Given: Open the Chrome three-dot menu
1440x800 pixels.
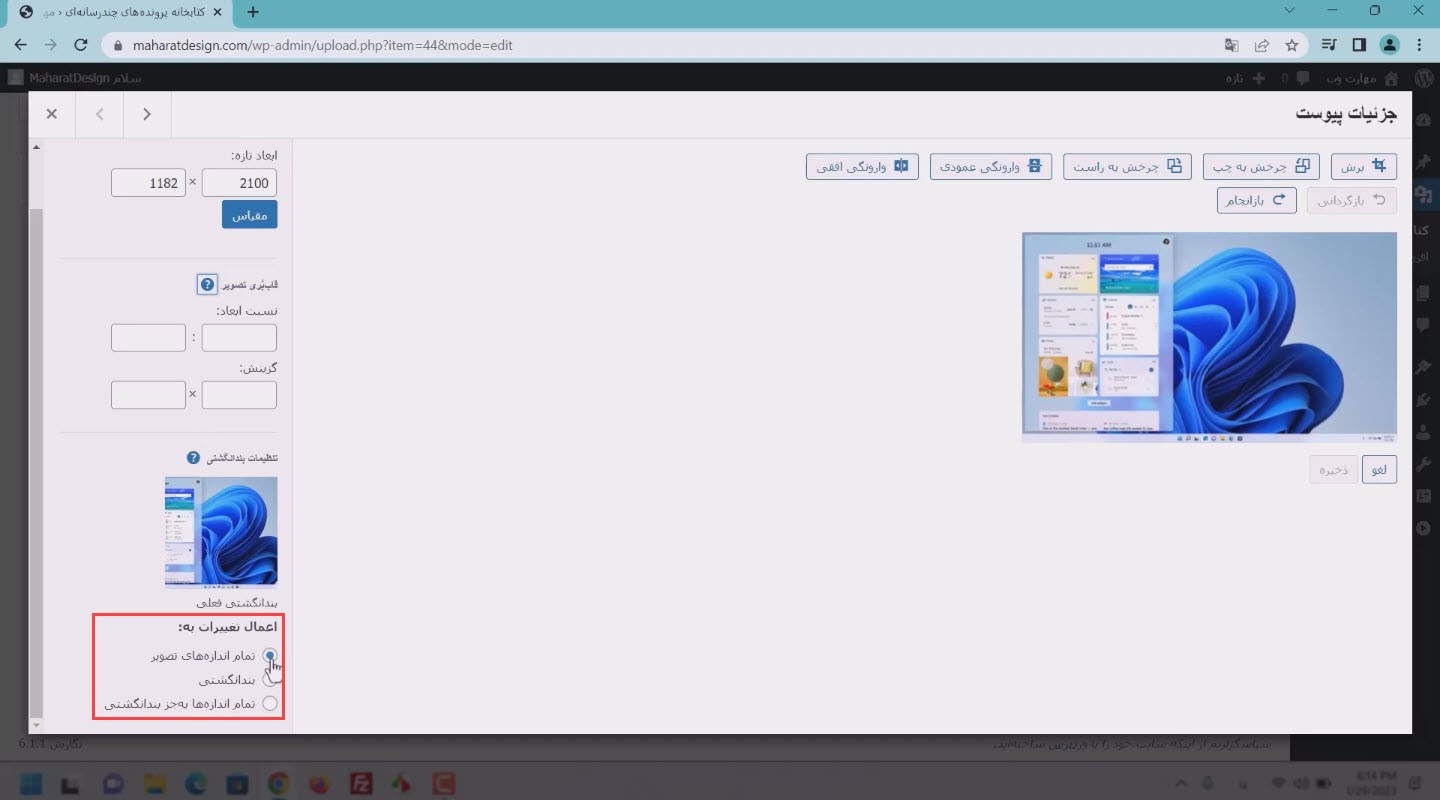Looking at the screenshot, I should 1420,45.
